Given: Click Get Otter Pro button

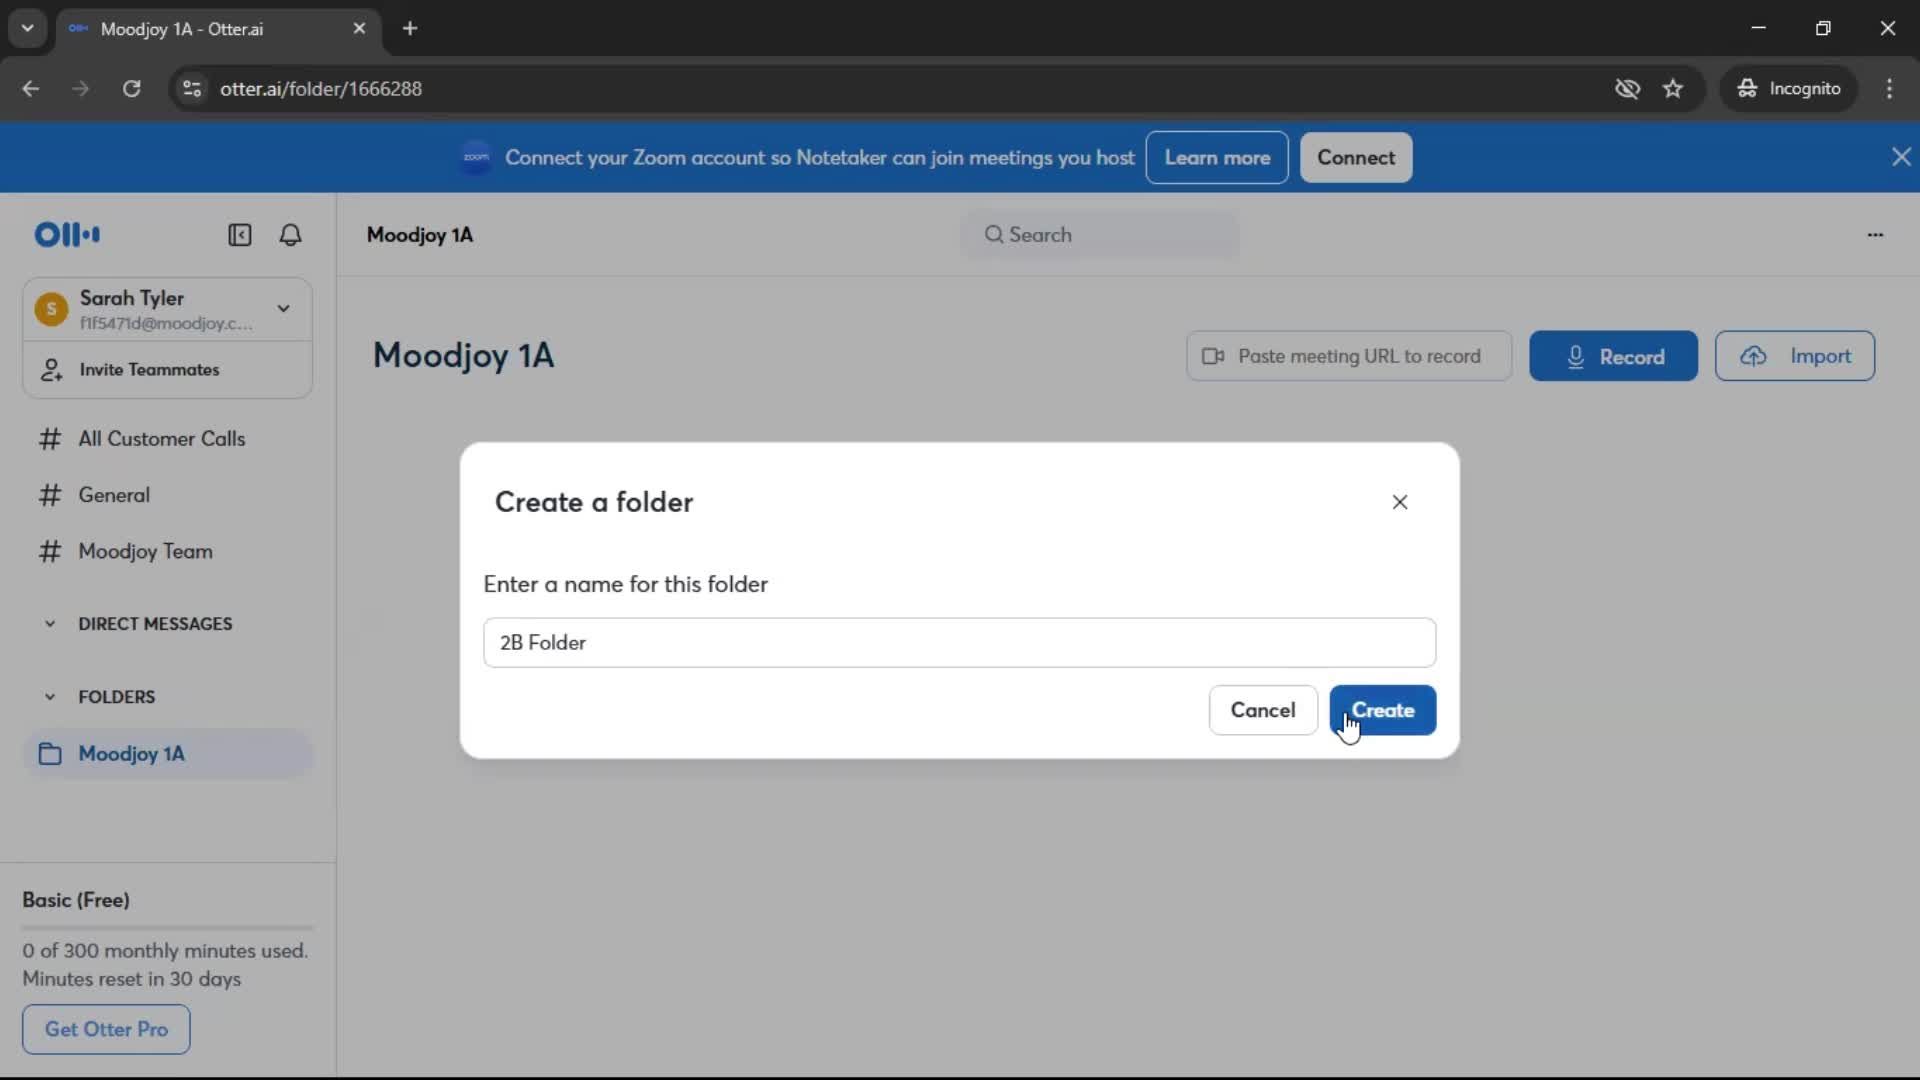Looking at the screenshot, I should (x=106, y=1029).
